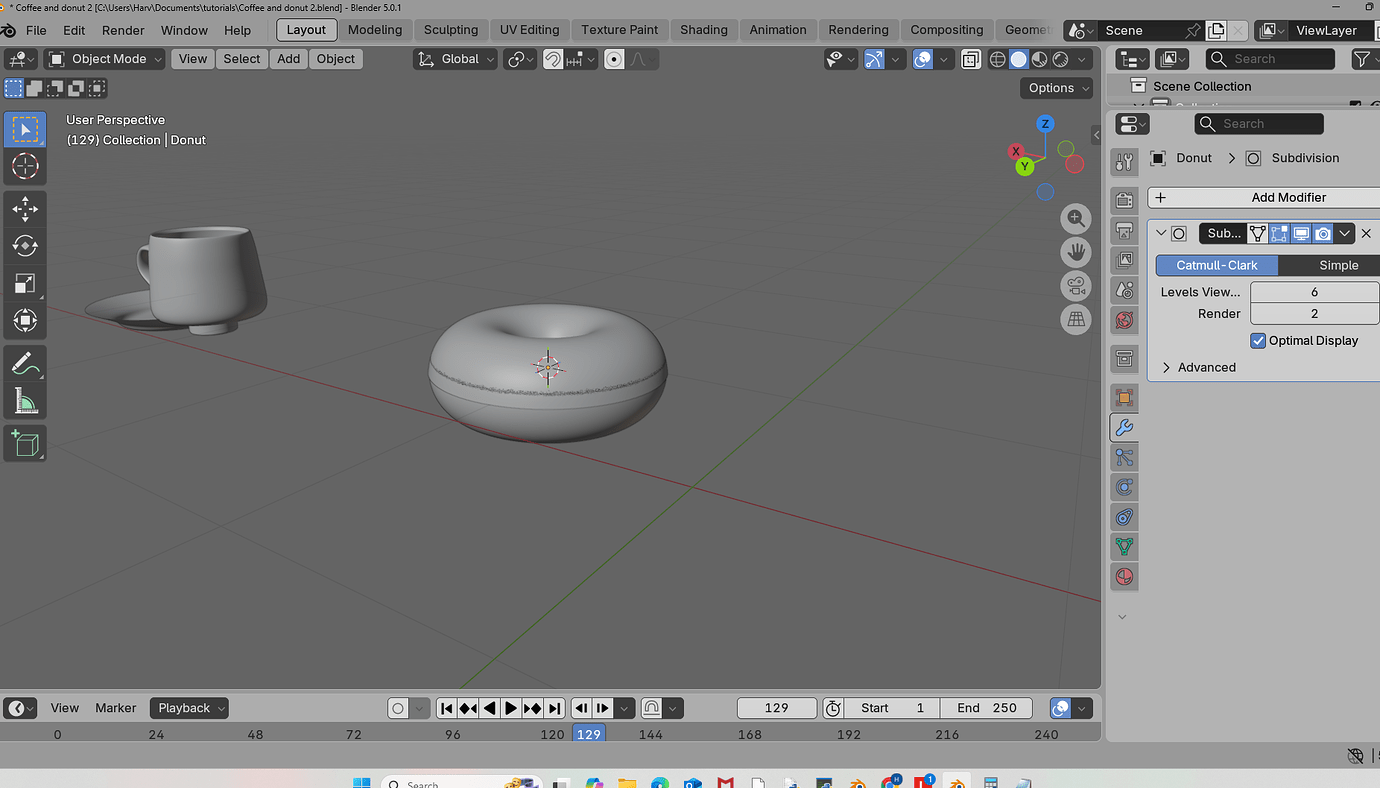
Task: Pick the Annotate pencil tool
Action: click(x=25, y=364)
